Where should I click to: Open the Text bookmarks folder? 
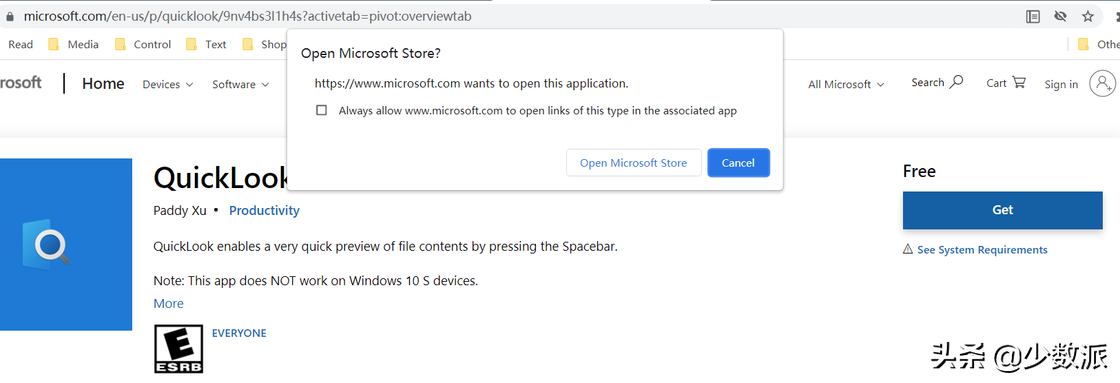tap(206, 44)
